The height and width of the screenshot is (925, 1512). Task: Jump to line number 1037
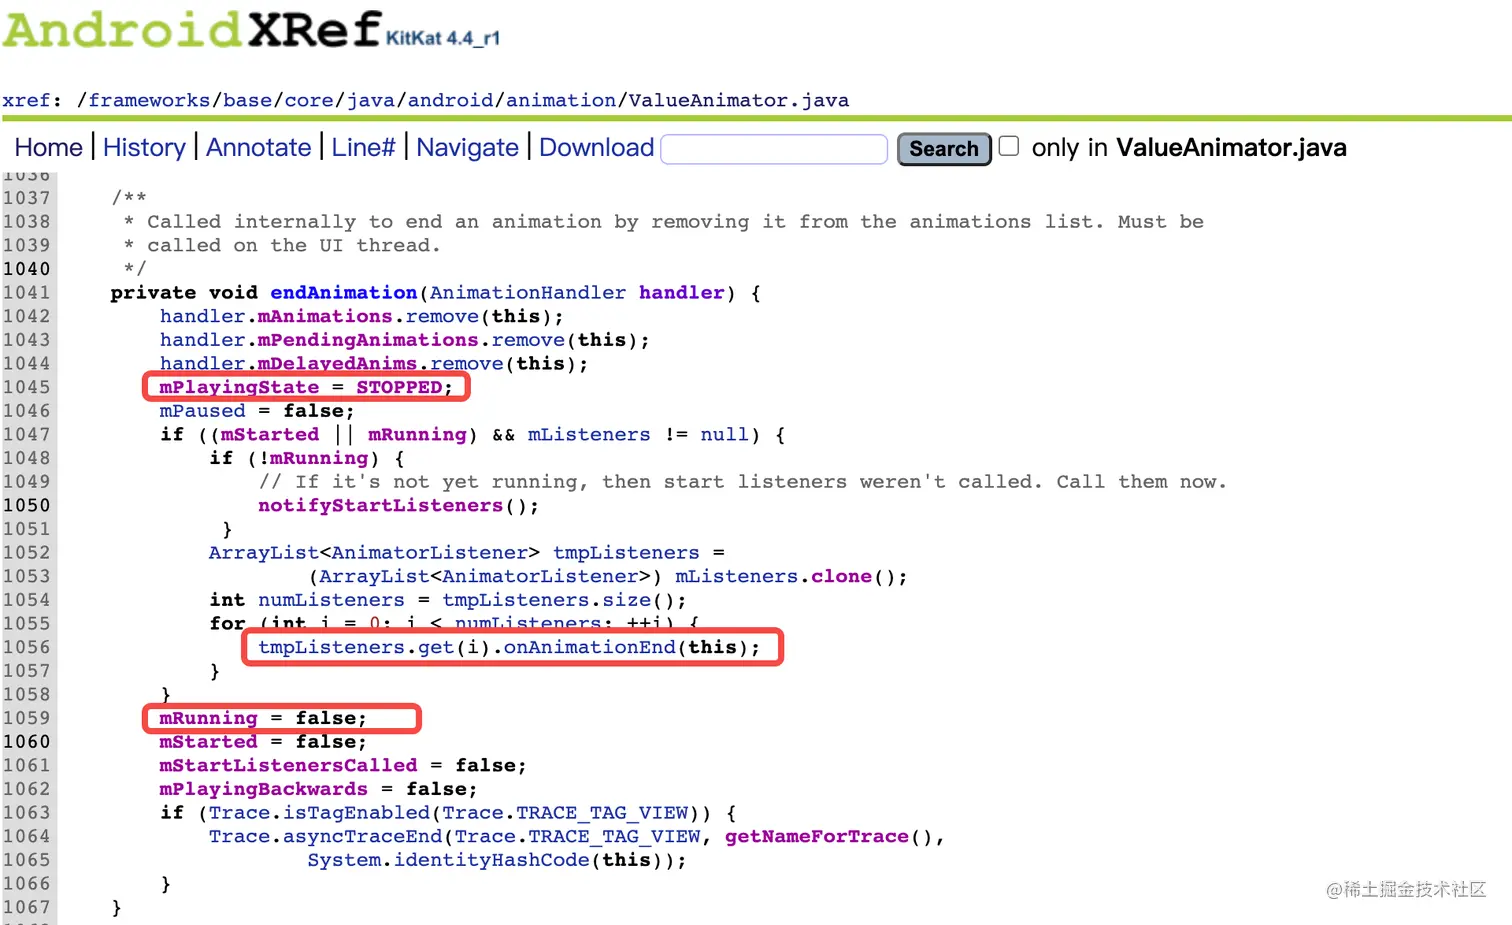click(26, 198)
